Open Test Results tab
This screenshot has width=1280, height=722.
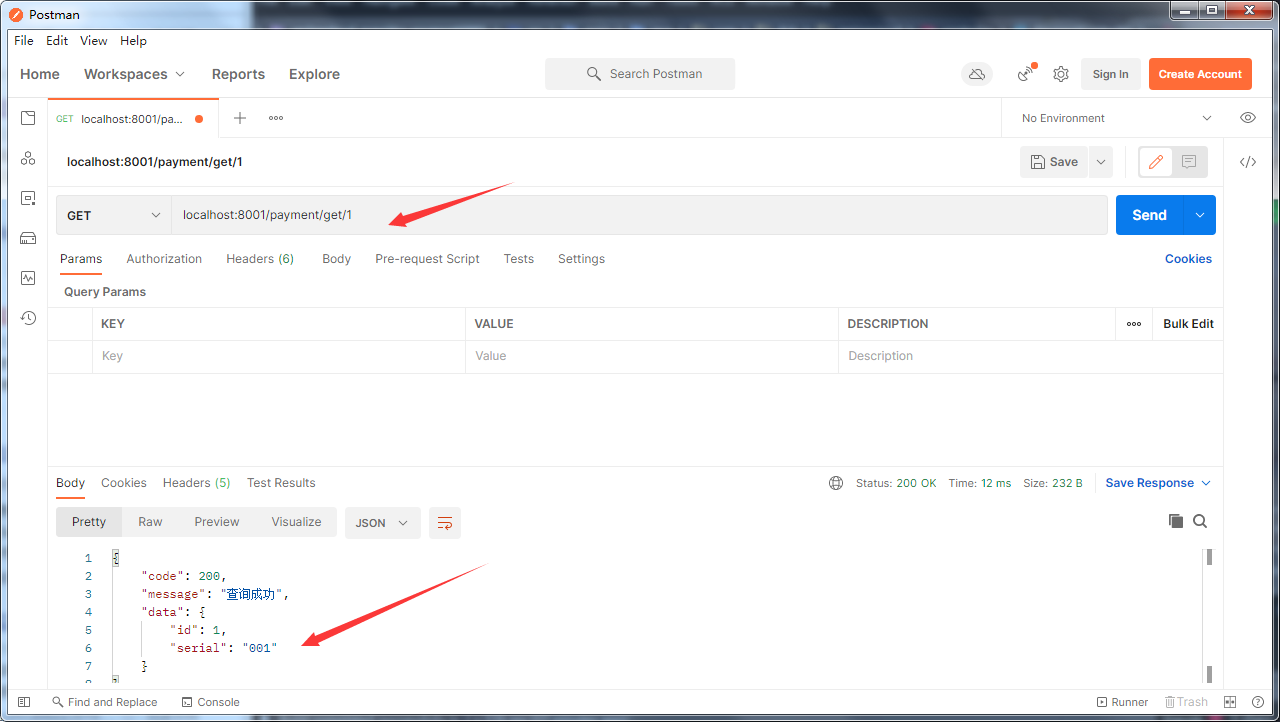pos(281,483)
